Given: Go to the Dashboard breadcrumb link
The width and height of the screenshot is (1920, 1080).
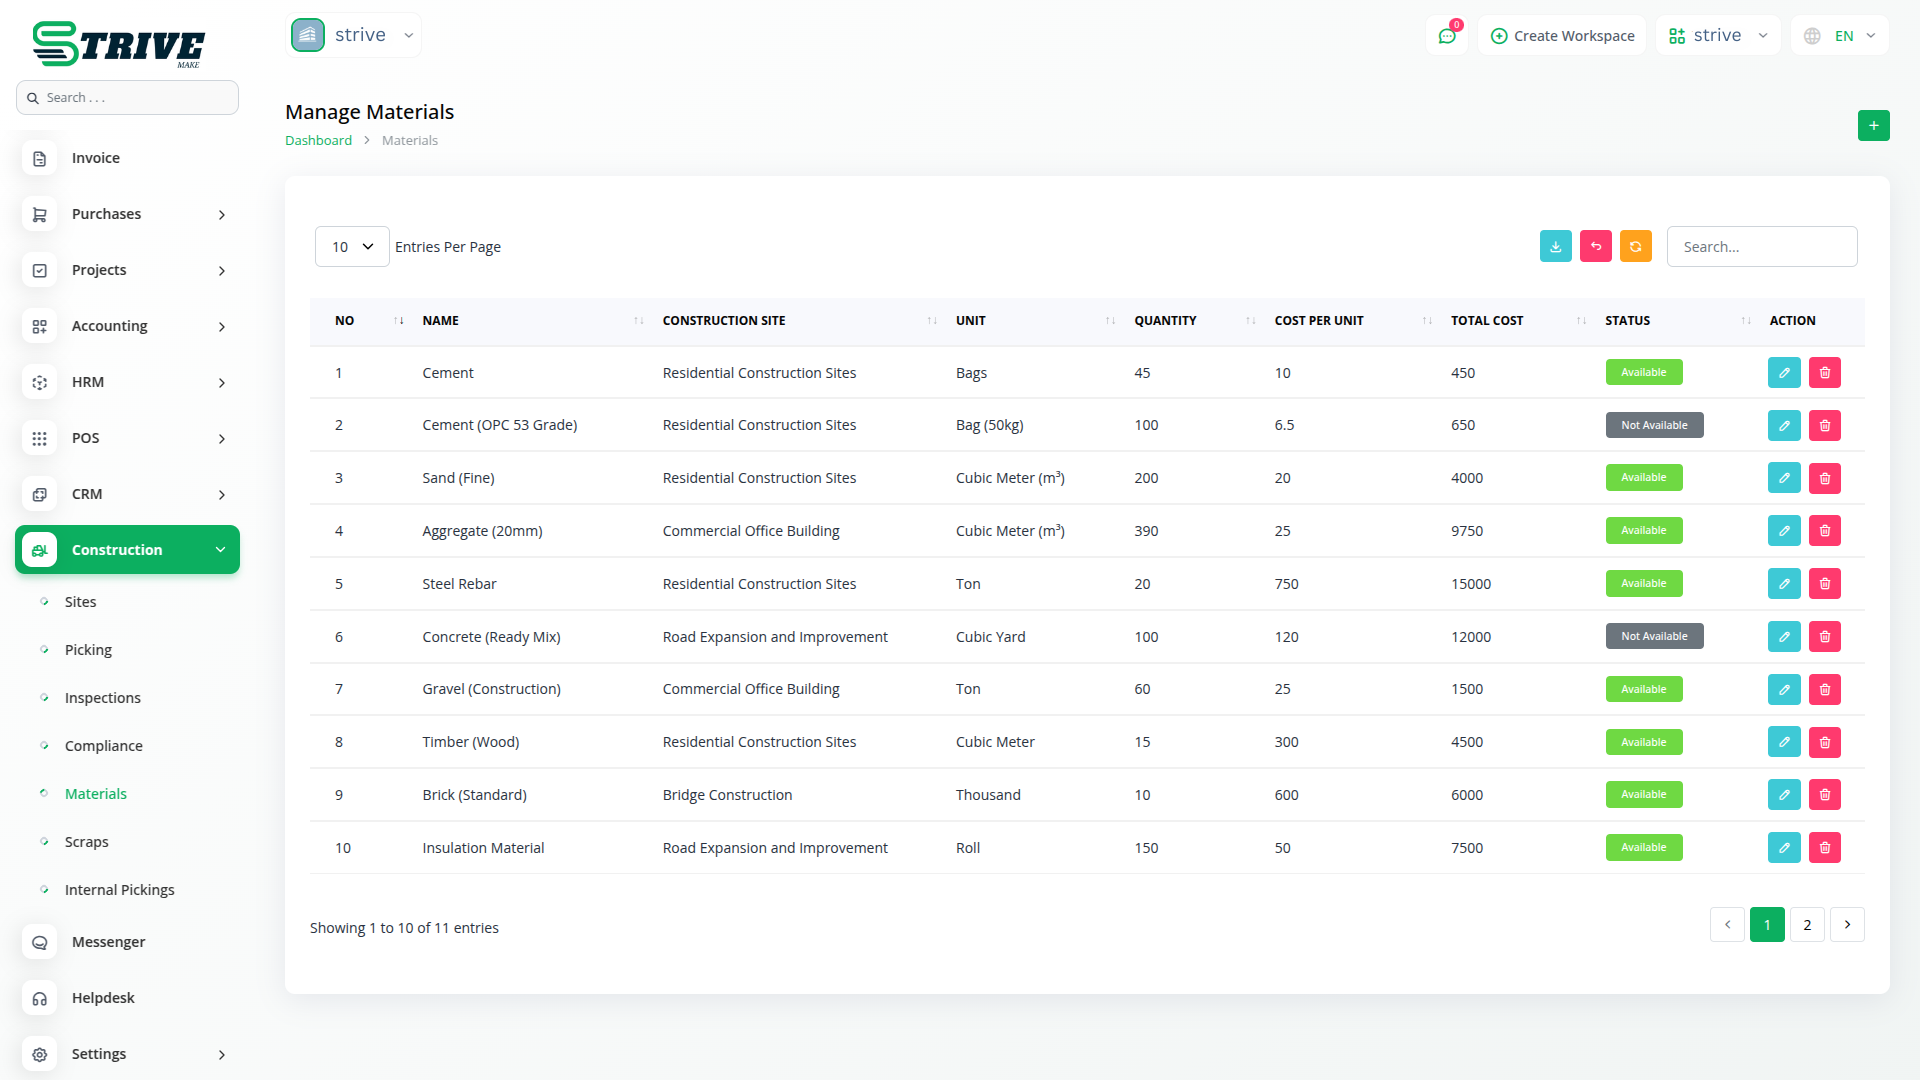Looking at the screenshot, I should click(x=318, y=141).
